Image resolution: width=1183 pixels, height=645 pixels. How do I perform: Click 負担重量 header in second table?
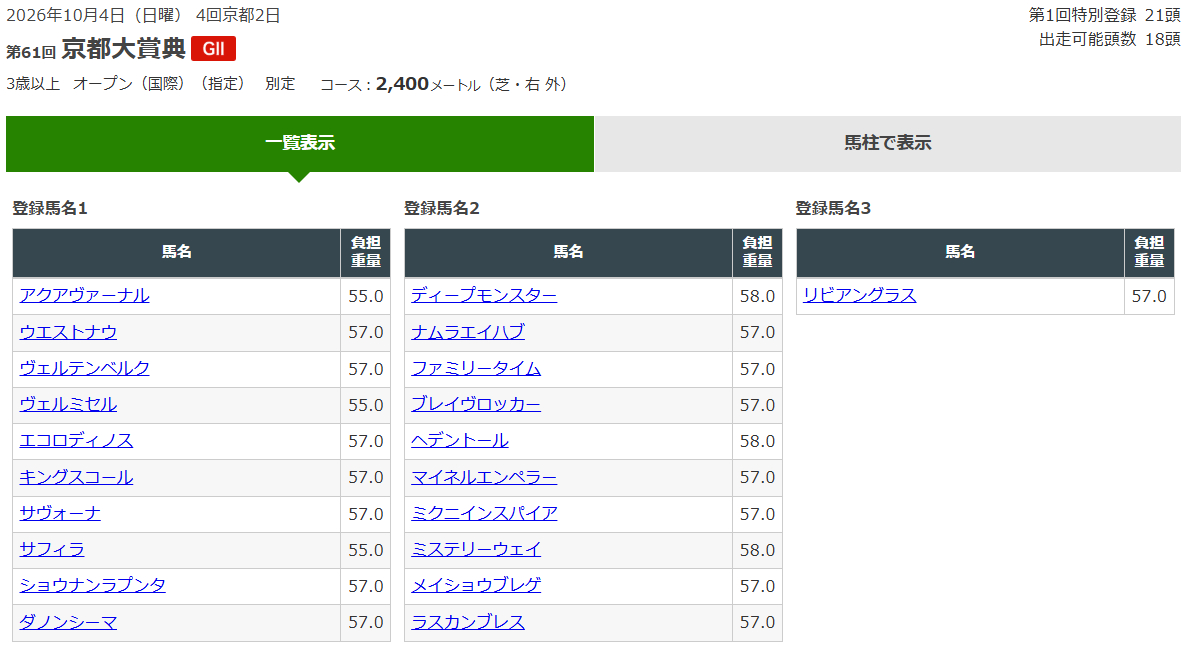(757, 252)
